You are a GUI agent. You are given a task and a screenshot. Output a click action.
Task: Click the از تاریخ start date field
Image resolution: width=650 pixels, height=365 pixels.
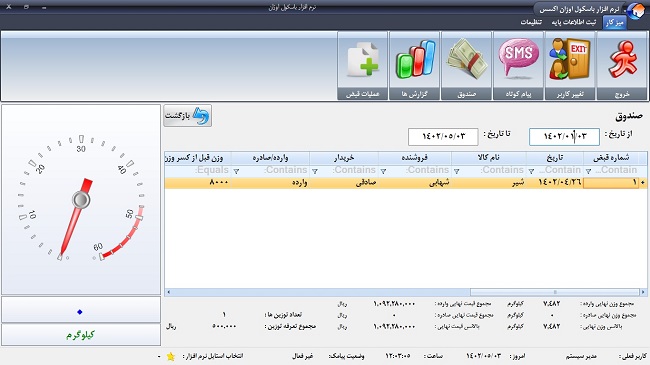[x=564, y=136]
